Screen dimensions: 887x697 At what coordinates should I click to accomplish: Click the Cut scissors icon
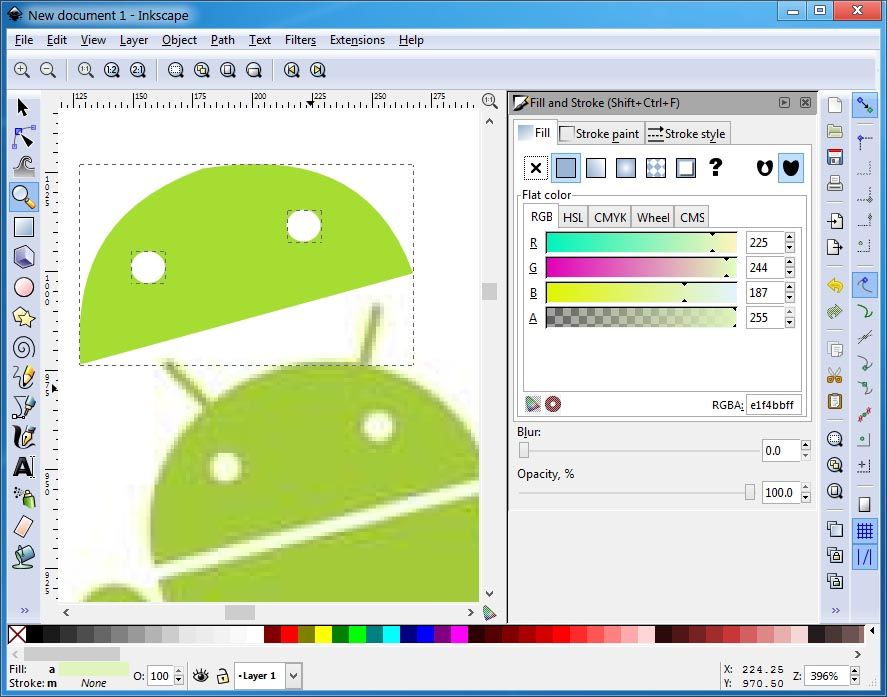pos(835,375)
